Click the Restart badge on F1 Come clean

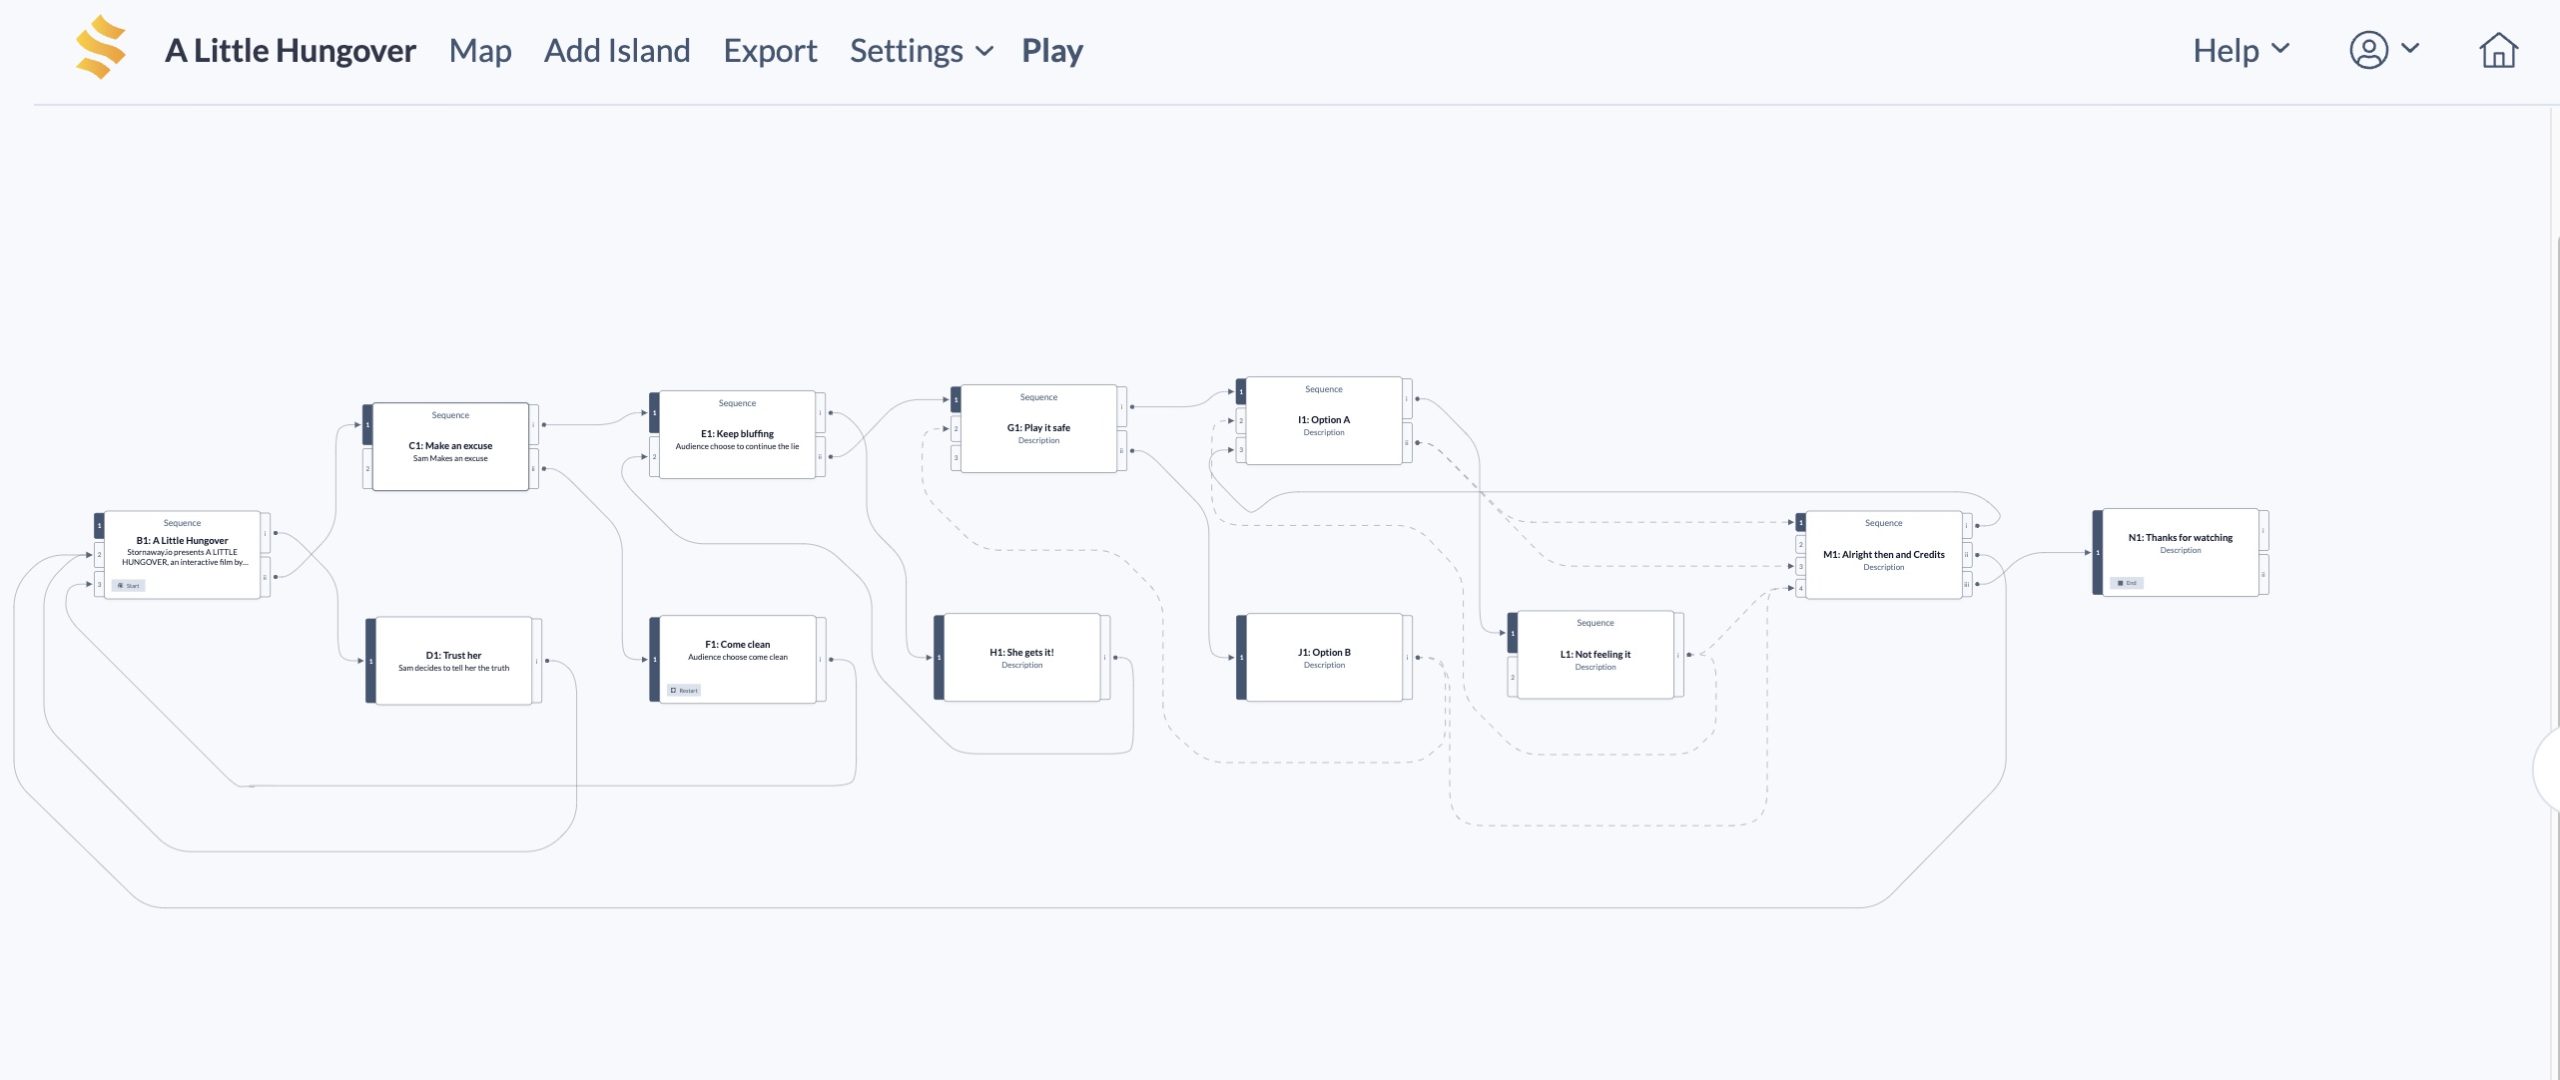click(x=685, y=689)
